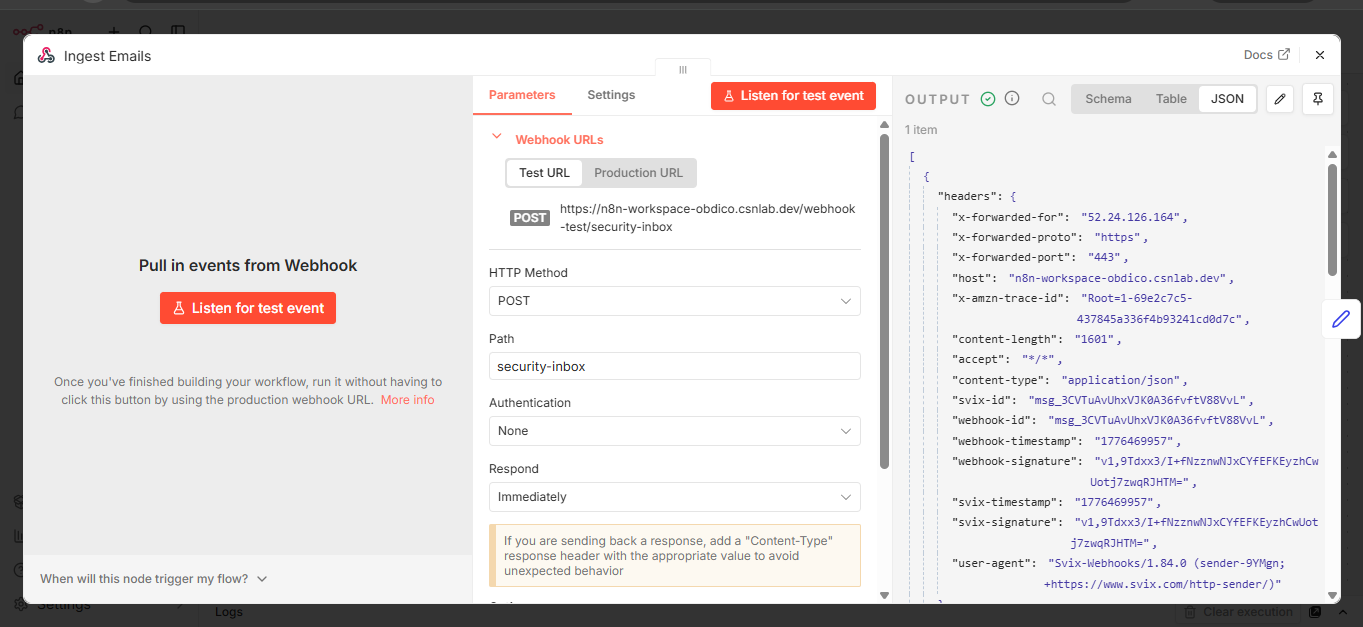Open the HTTP Method dropdown
Image resolution: width=1363 pixels, height=627 pixels.
[x=674, y=301]
